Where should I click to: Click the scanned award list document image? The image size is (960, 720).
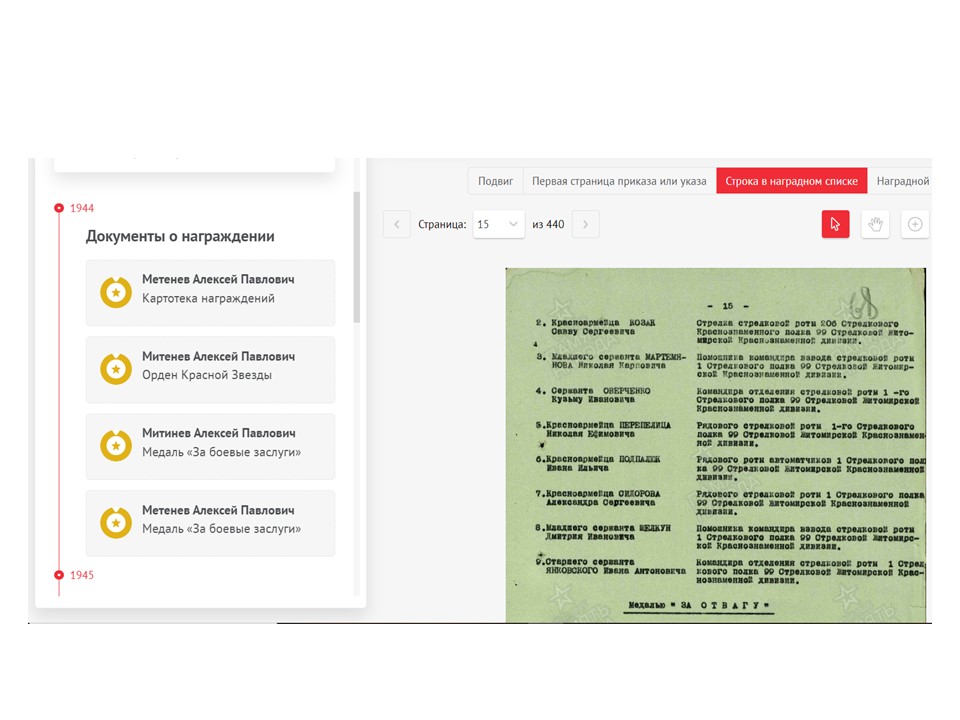pyautogui.click(x=716, y=445)
